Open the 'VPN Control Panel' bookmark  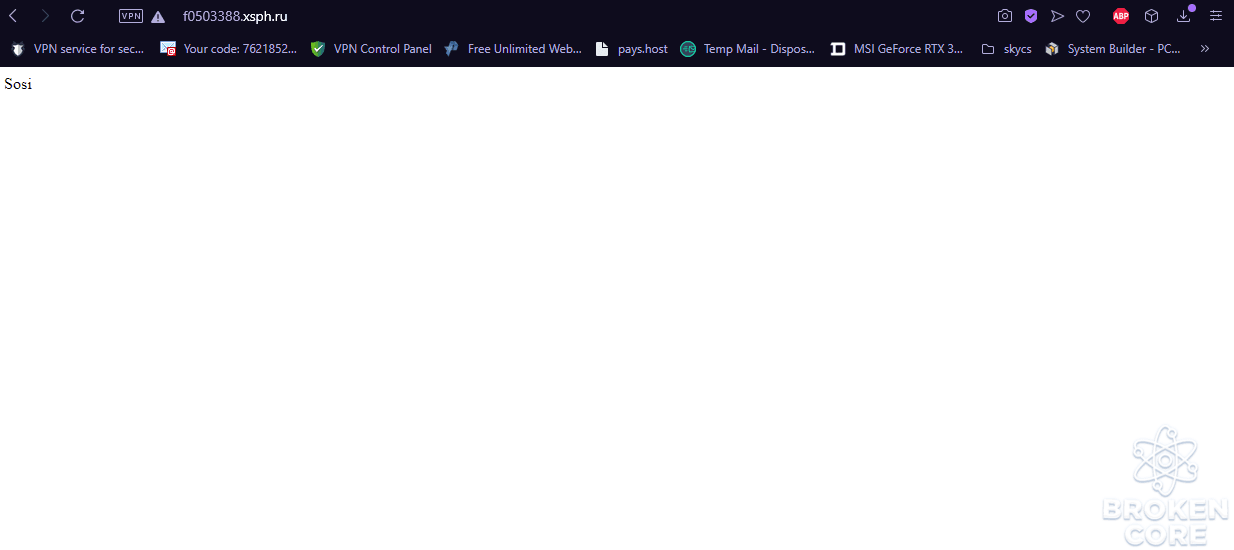[371, 48]
